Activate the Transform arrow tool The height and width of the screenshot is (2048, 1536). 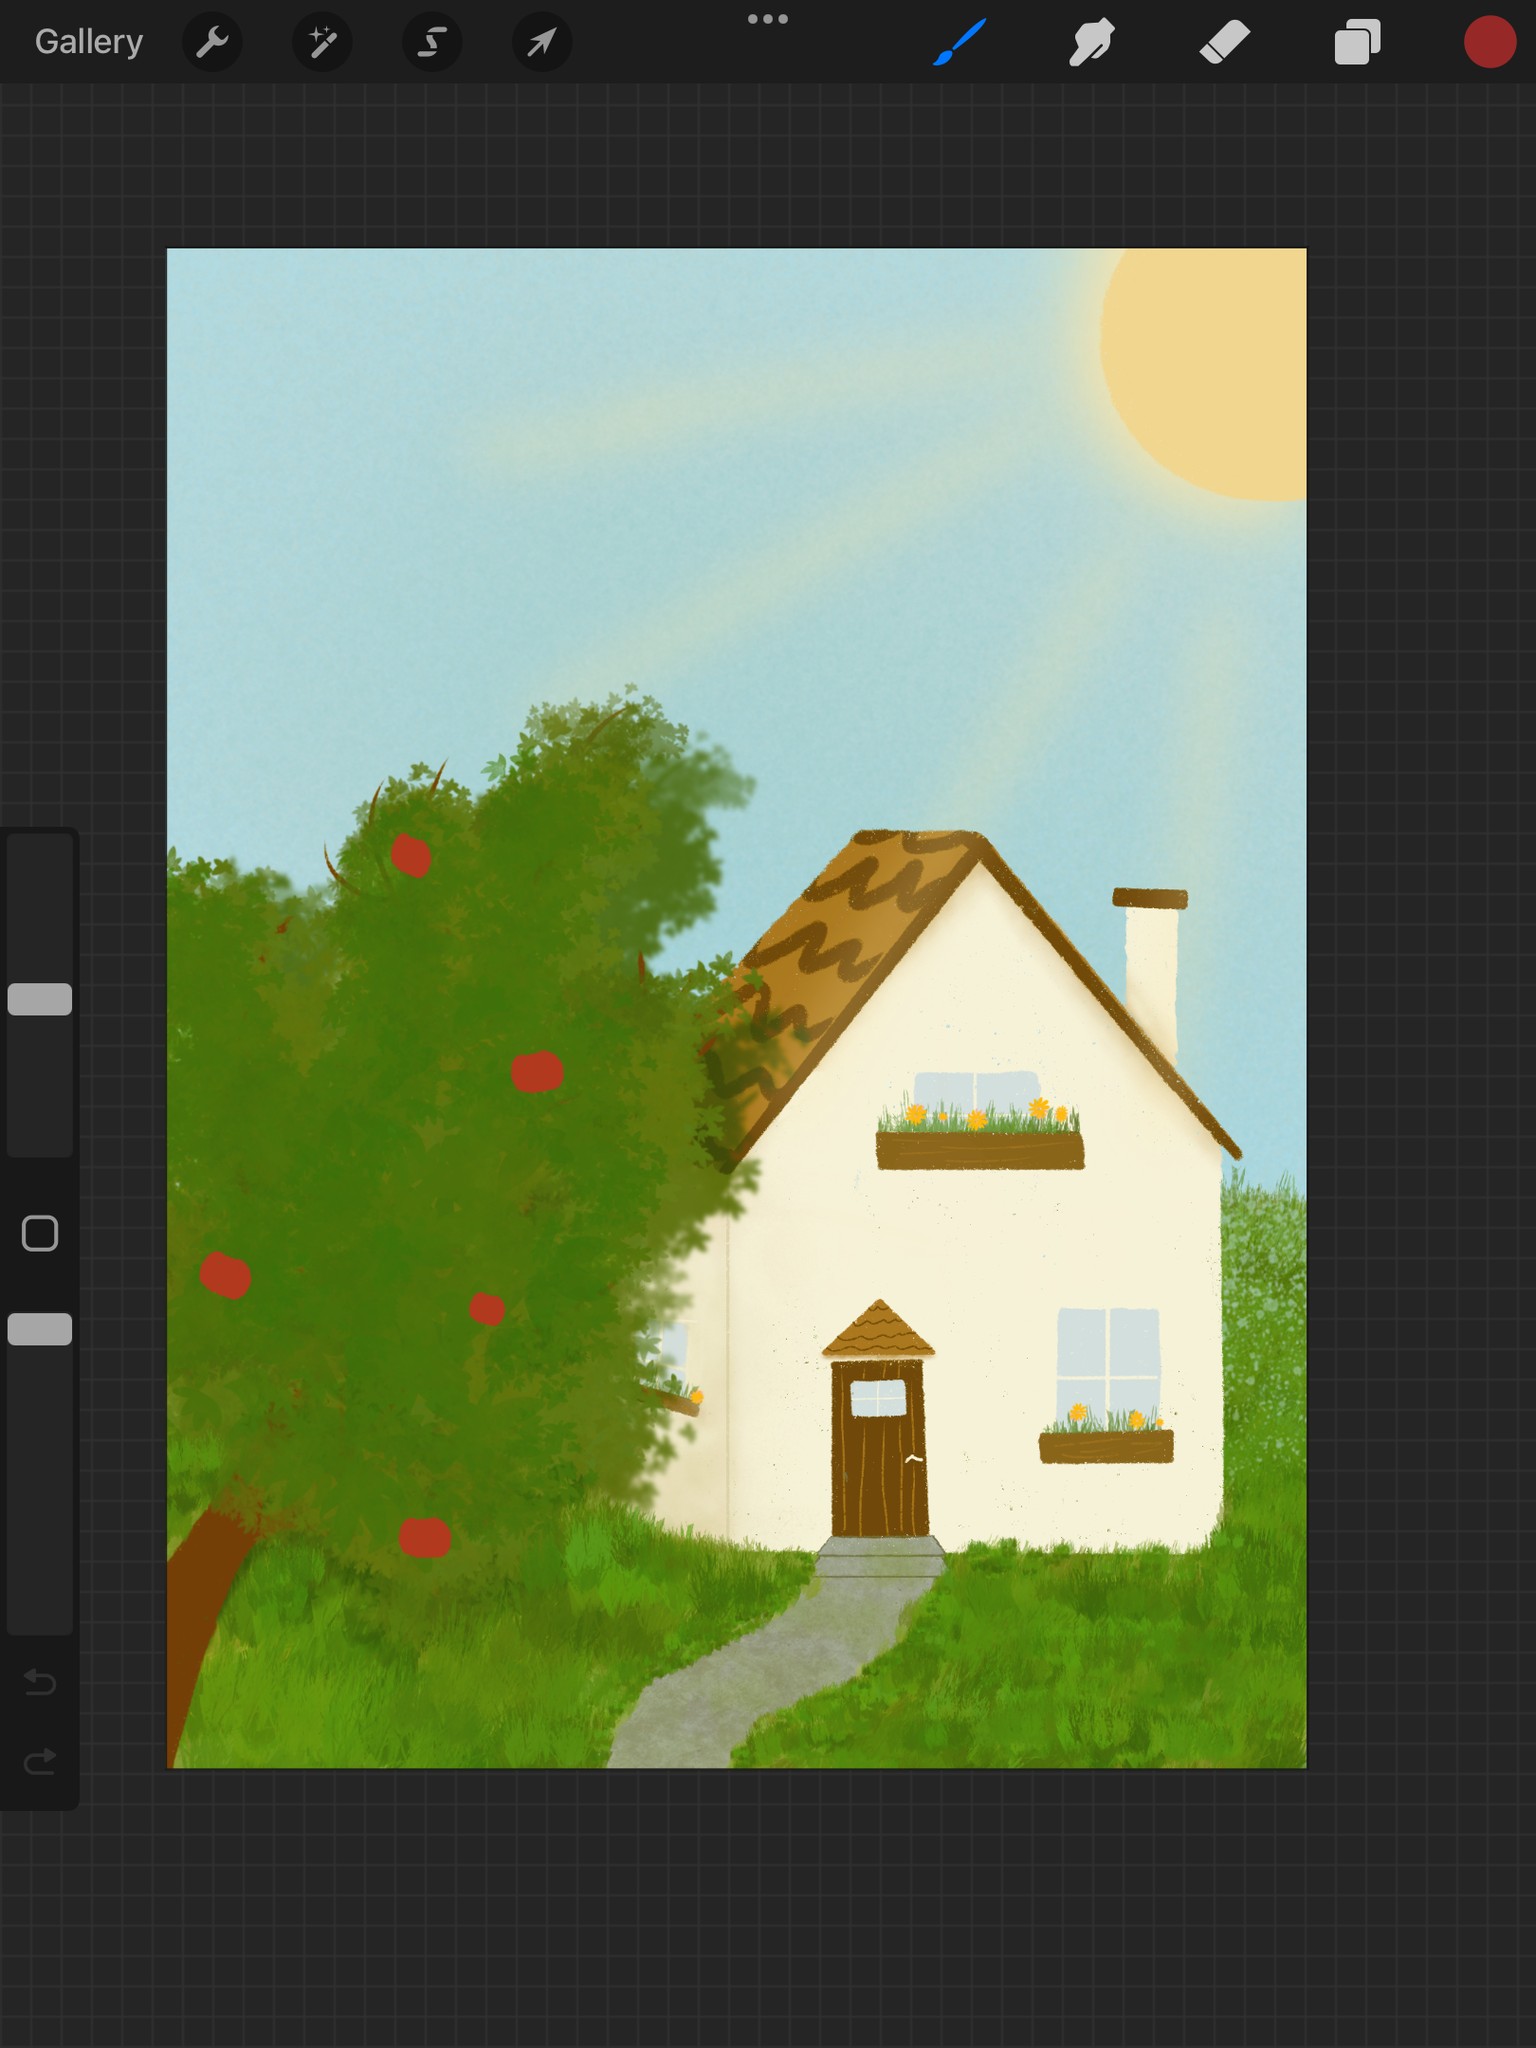click(542, 42)
